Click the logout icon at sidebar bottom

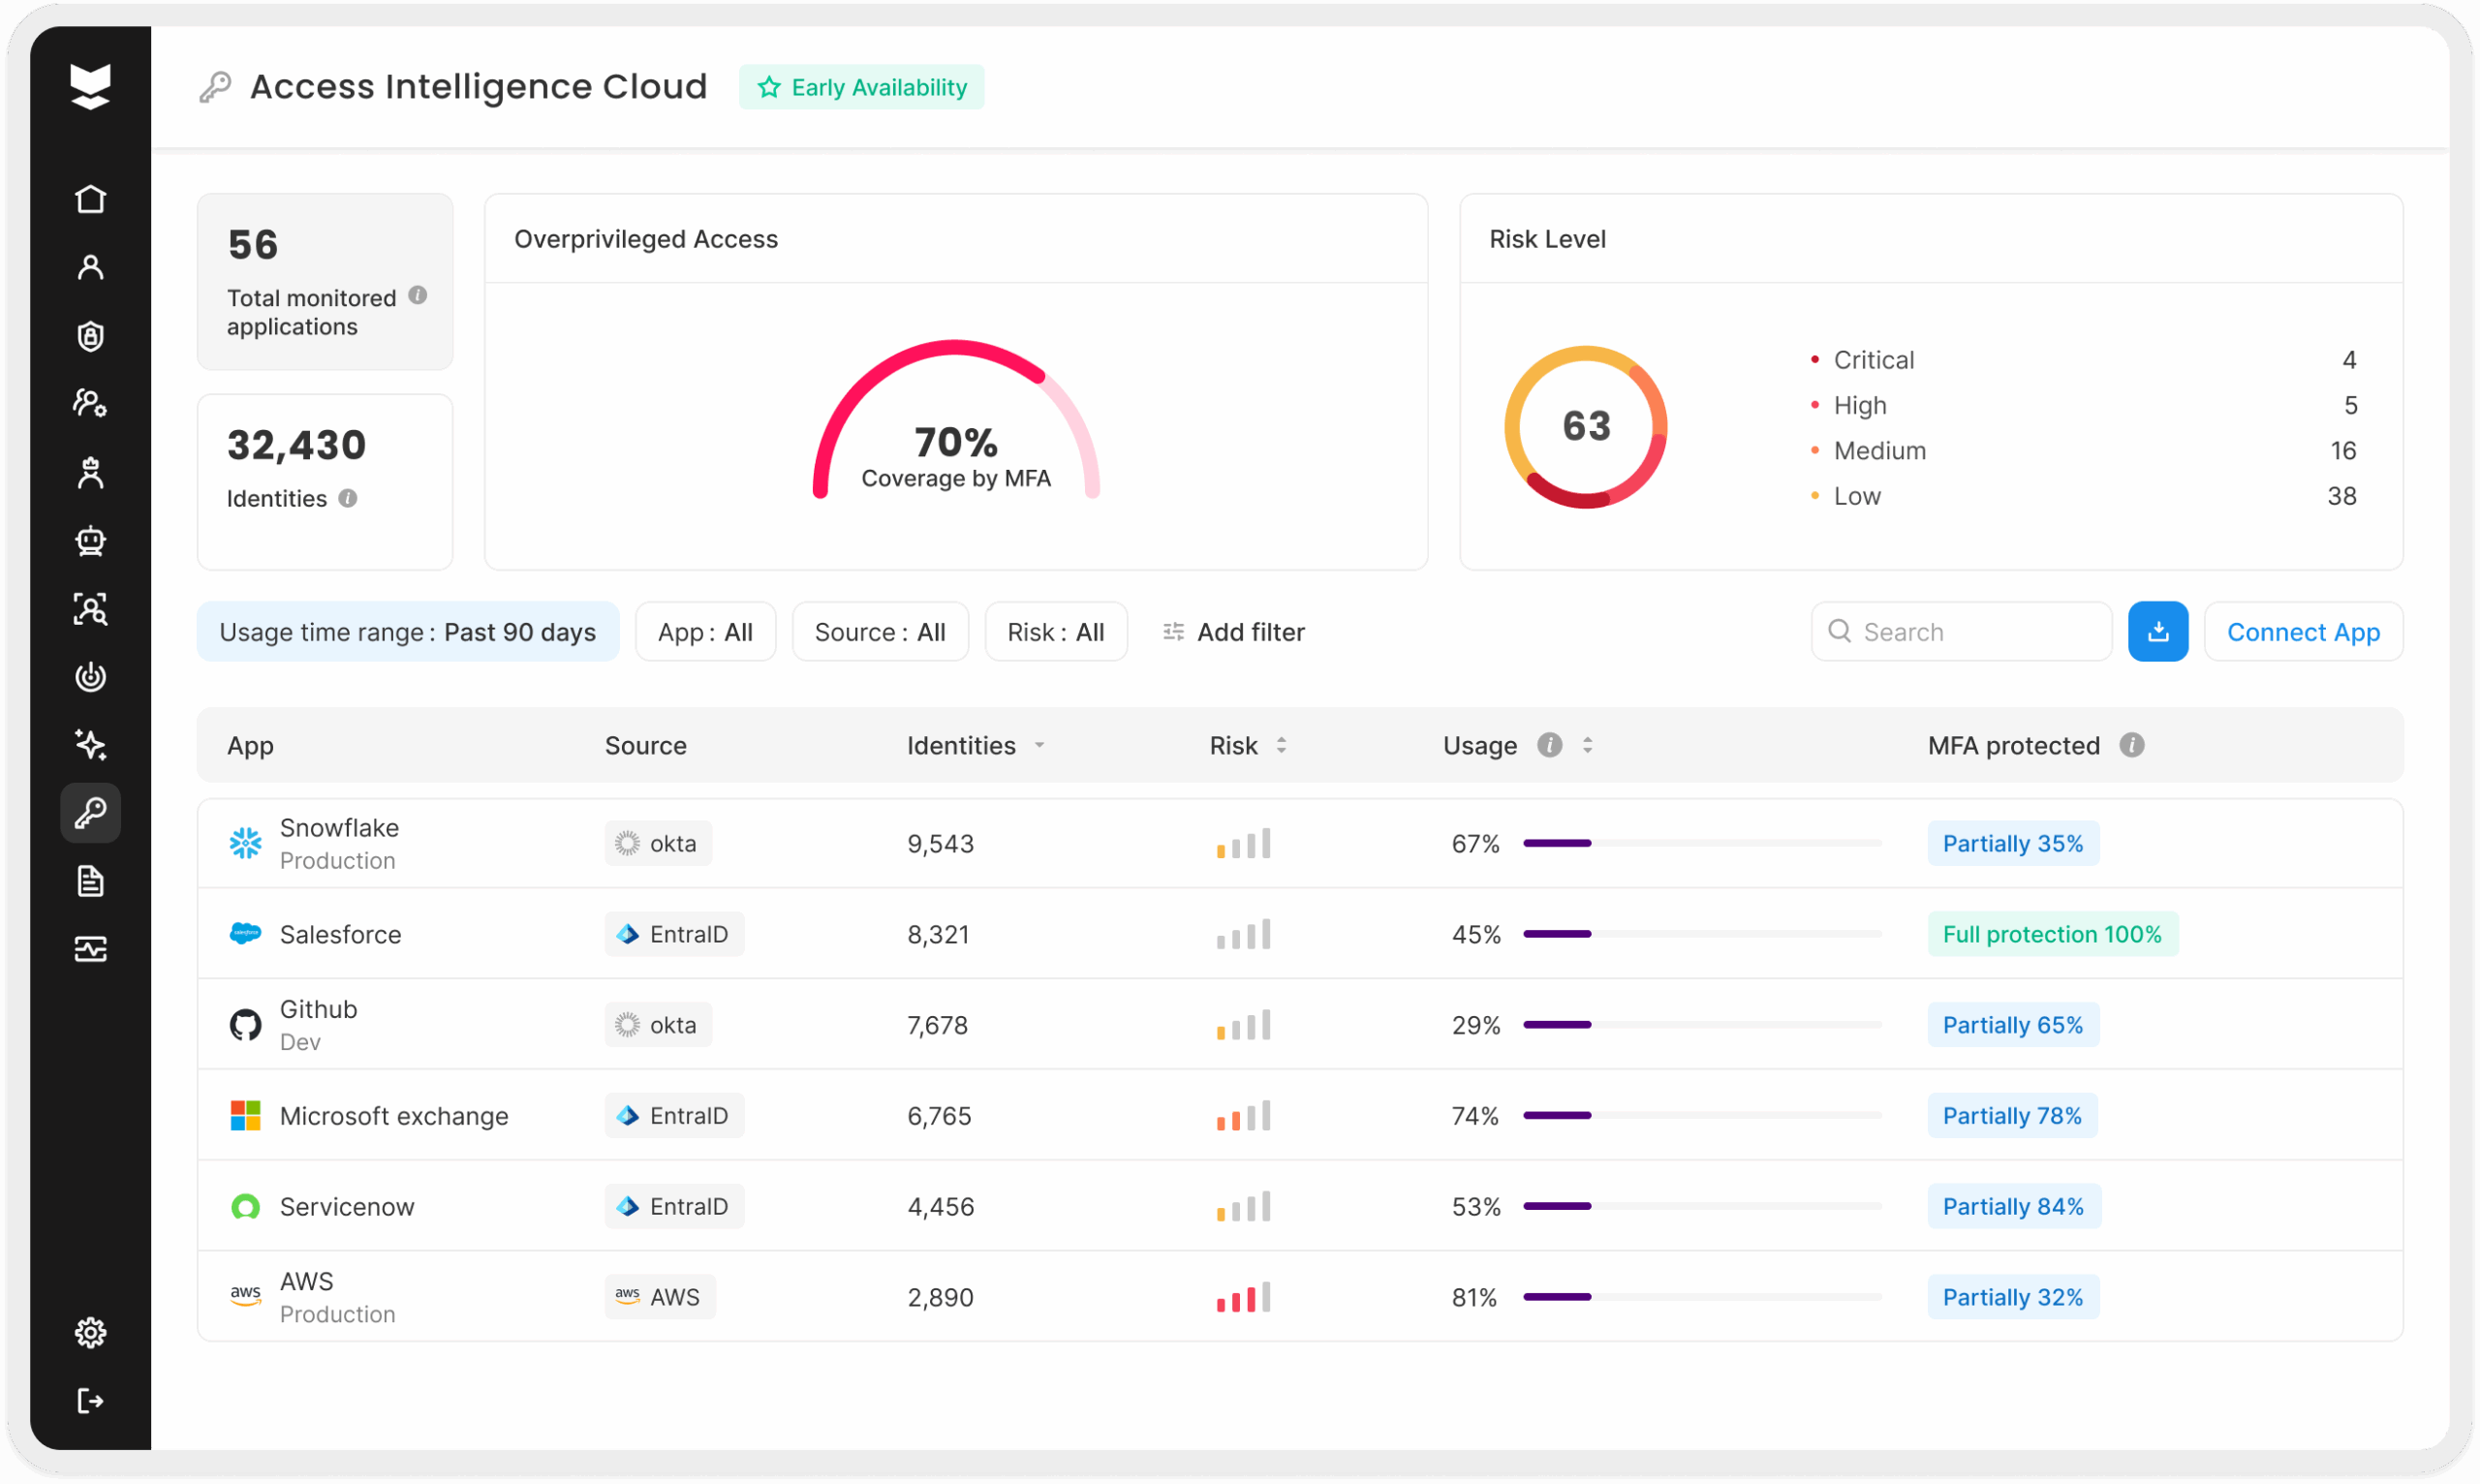click(x=90, y=1400)
